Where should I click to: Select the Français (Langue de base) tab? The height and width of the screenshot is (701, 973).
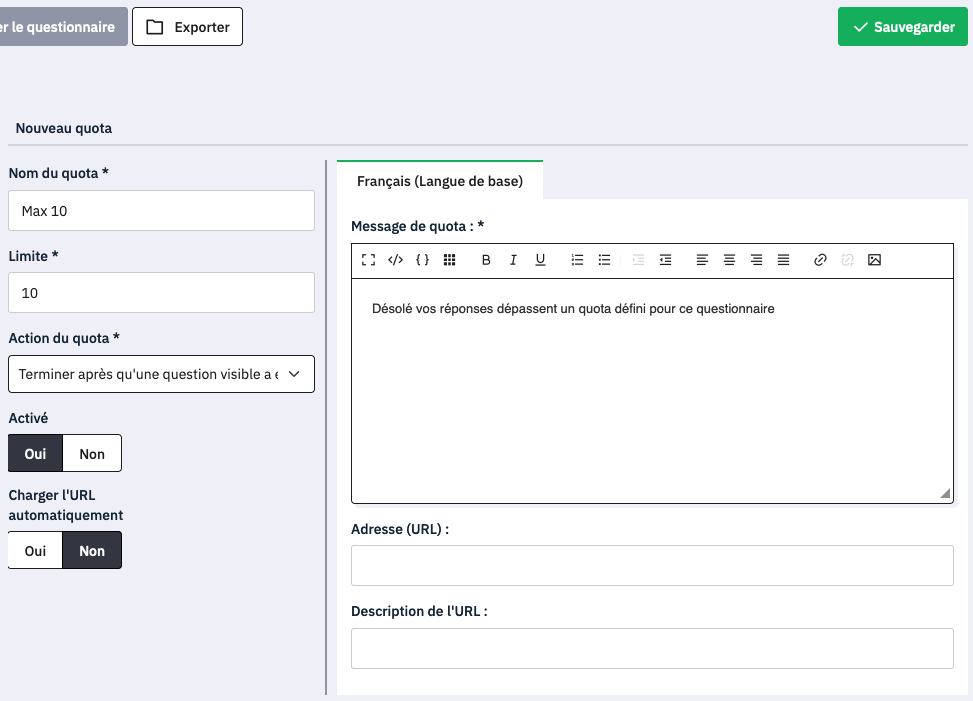point(440,182)
